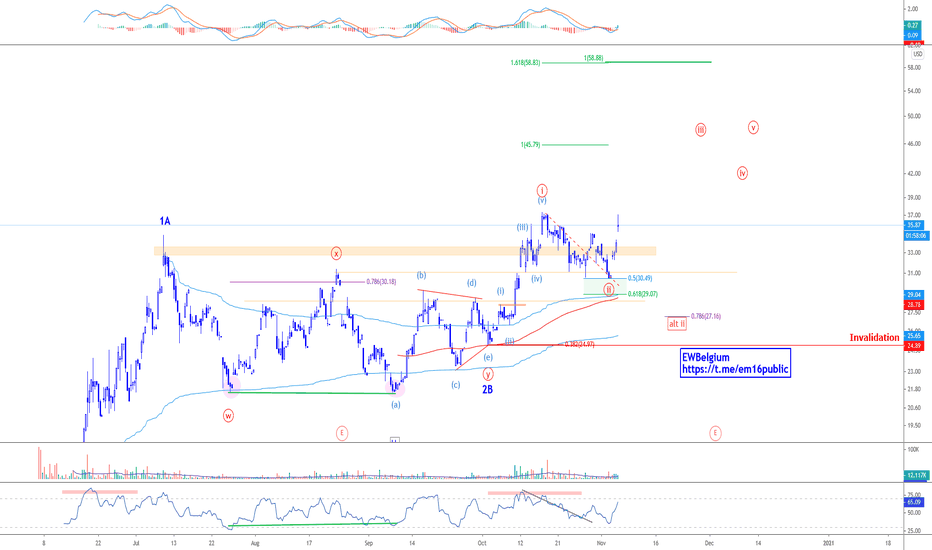Screen dimensions: 932x550
Task: Click the 28.78 red price tag
Action: [914, 305]
